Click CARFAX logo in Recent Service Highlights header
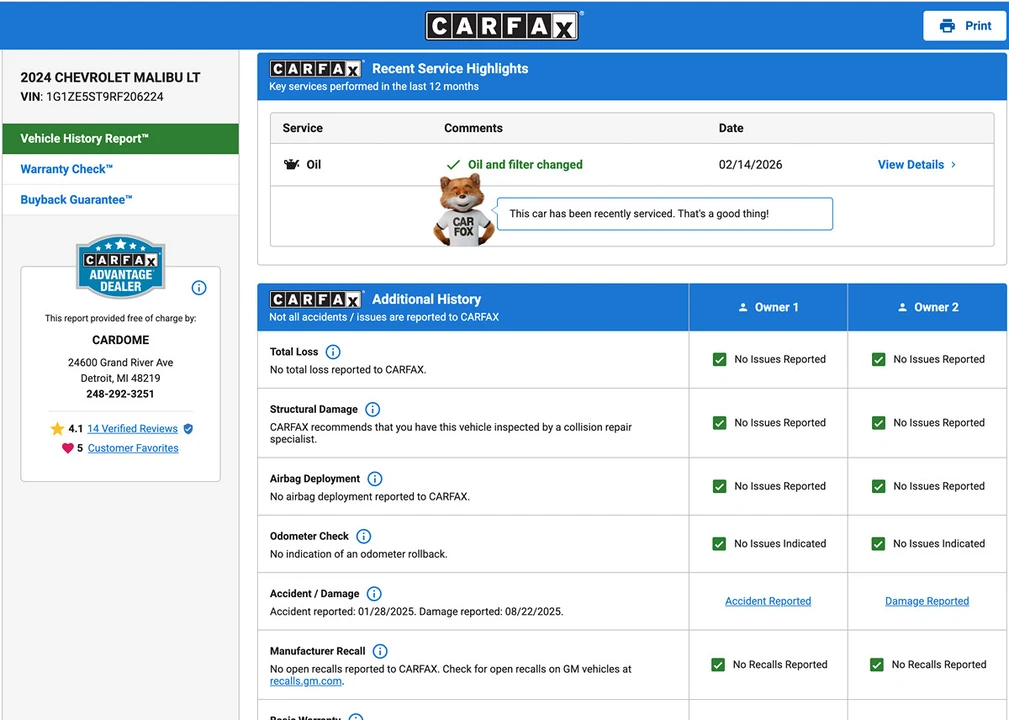Viewport: 1009px width, 720px height. 315,69
